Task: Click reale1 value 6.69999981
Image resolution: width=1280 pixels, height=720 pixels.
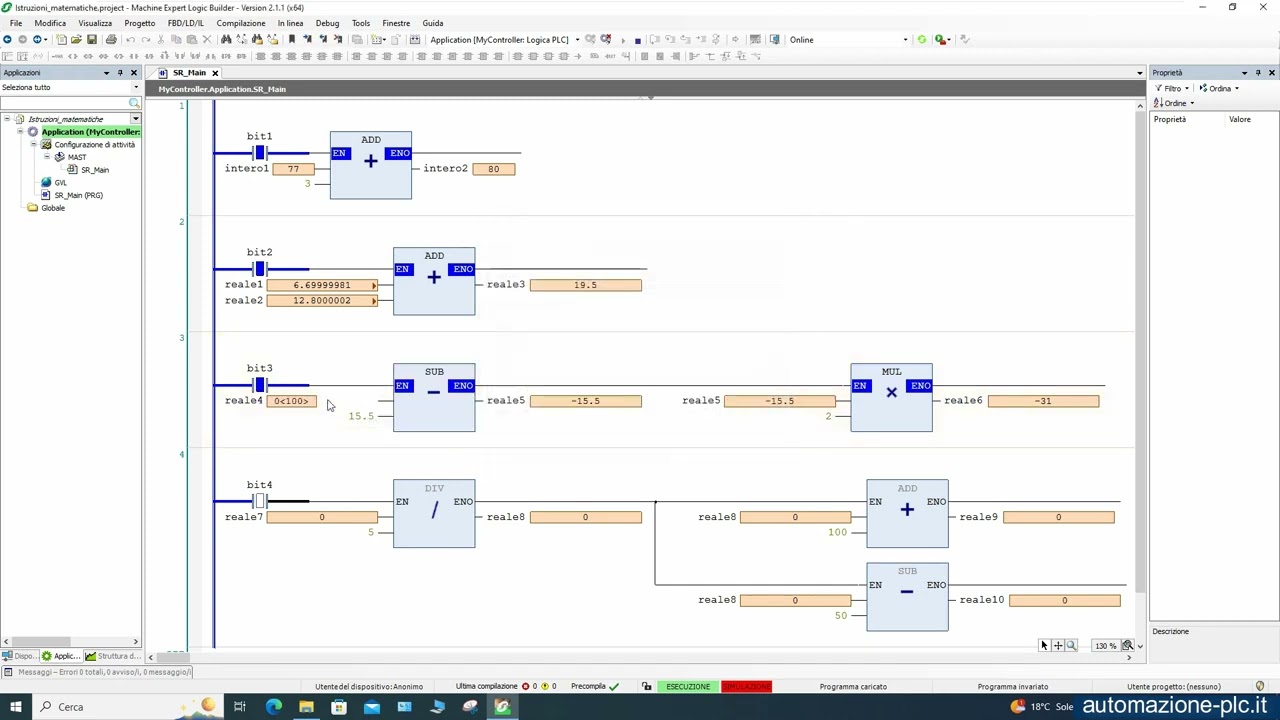Action: [322, 285]
